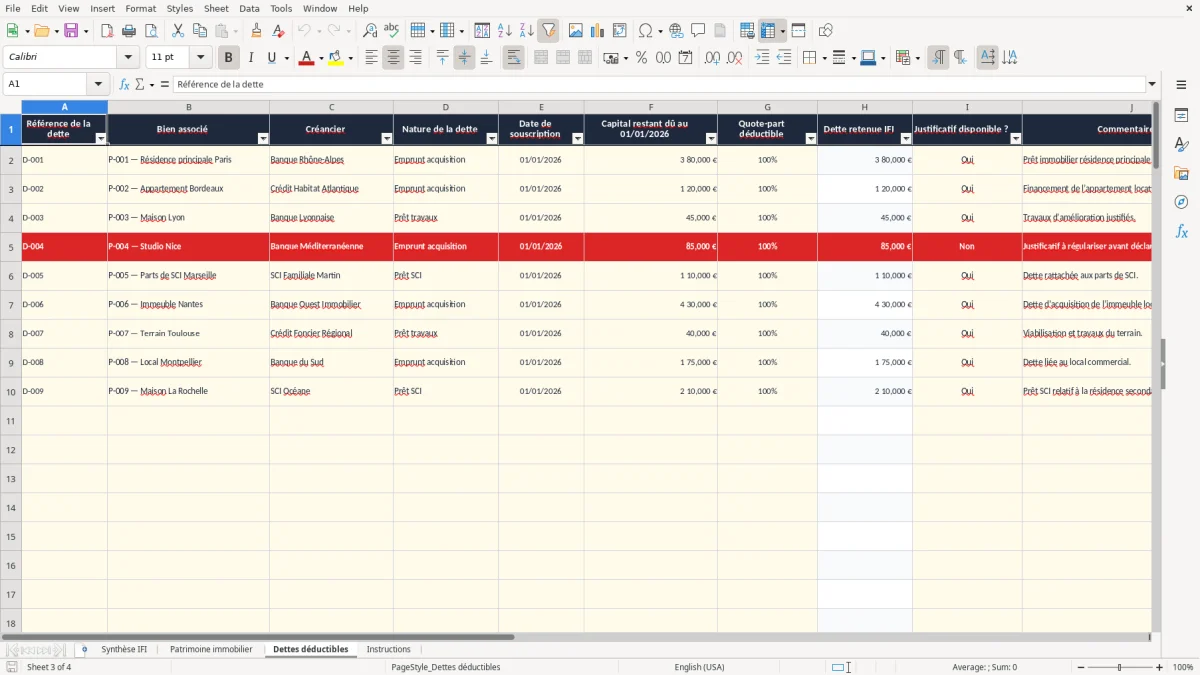Screen dimensions: 1200x675
Task: Open Find & Replace tool
Action: point(370,31)
